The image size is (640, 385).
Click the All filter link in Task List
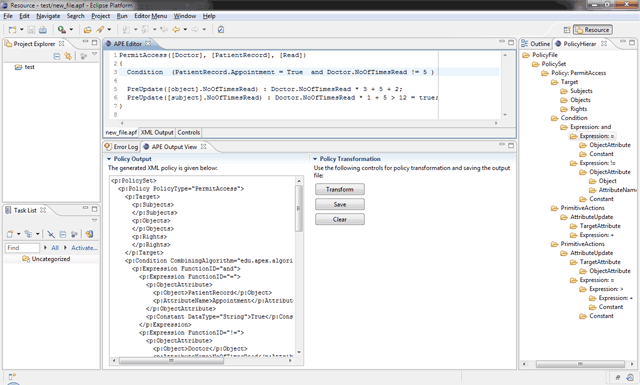55,248
